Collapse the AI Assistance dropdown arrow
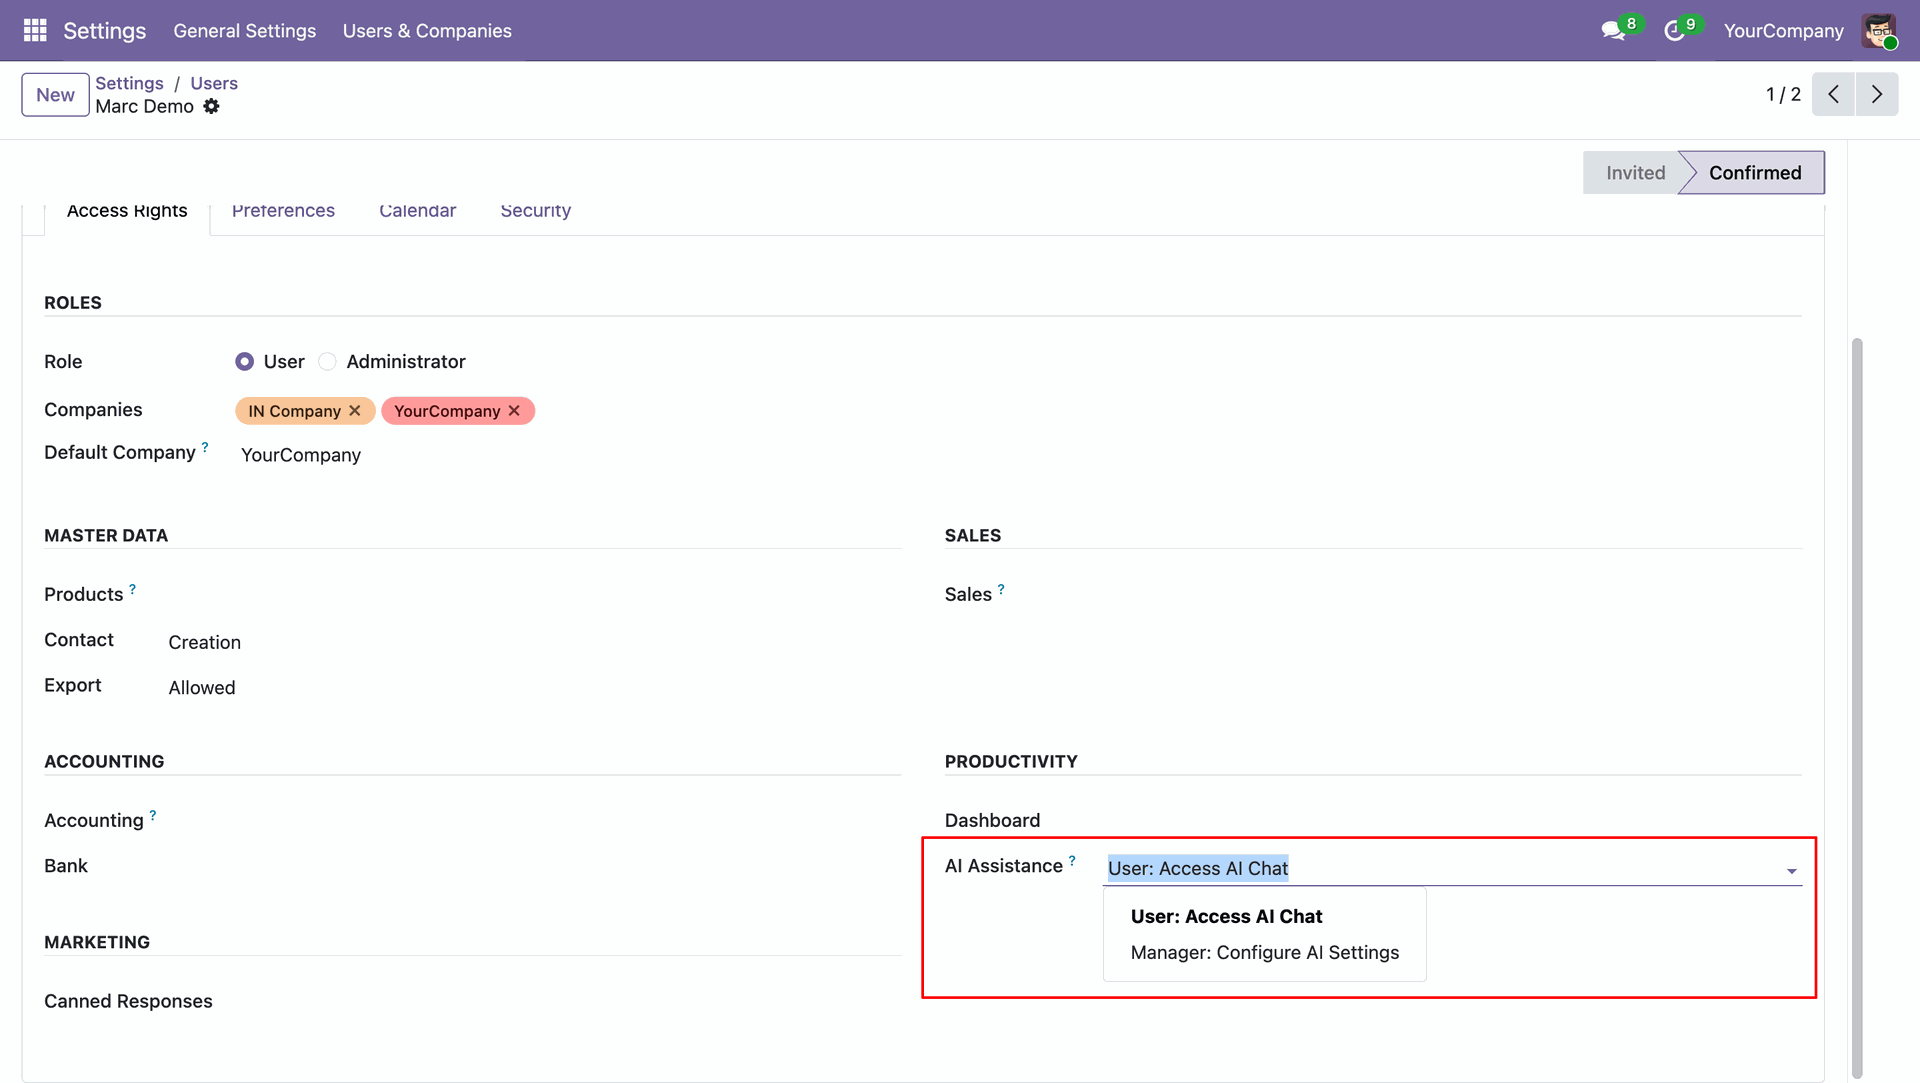Viewport: 1920px width, 1083px height. (x=1791, y=871)
